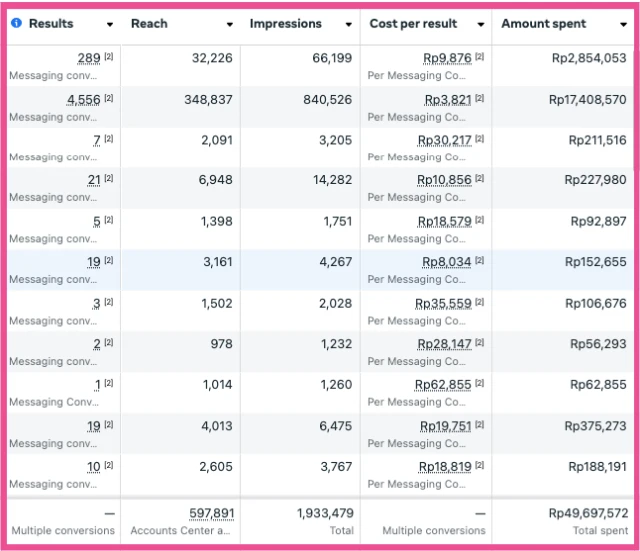Image resolution: width=640 pixels, height=551 pixels.
Task: Click the [2] footnote next to 289
Action: pyautogui.click(x=109, y=57)
